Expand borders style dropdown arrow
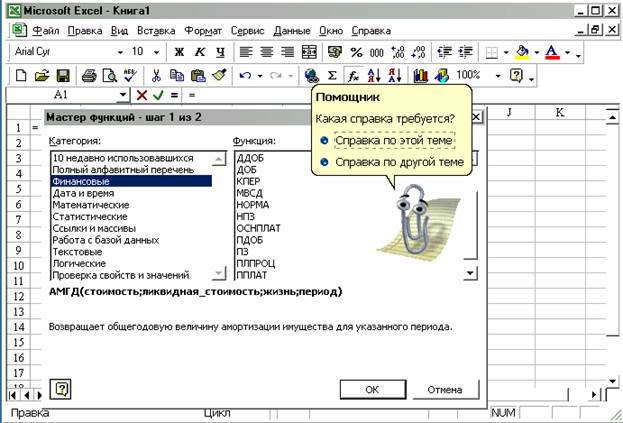This screenshot has width=623, height=423. [506, 52]
